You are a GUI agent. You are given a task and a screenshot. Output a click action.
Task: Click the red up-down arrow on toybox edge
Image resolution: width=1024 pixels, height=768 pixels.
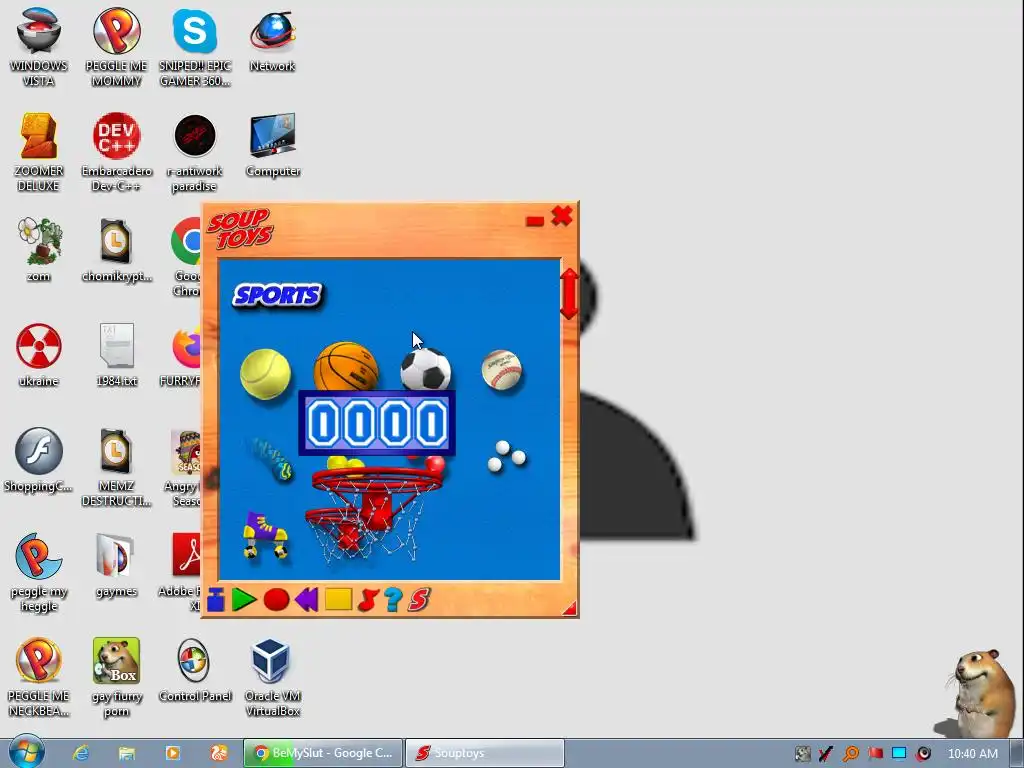(569, 294)
